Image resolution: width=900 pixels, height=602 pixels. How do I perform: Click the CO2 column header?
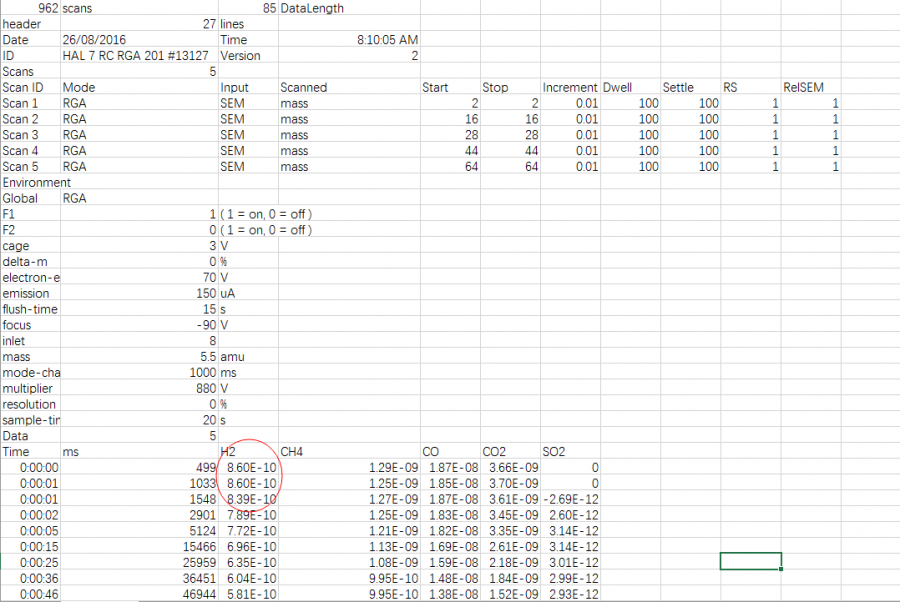(511, 452)
